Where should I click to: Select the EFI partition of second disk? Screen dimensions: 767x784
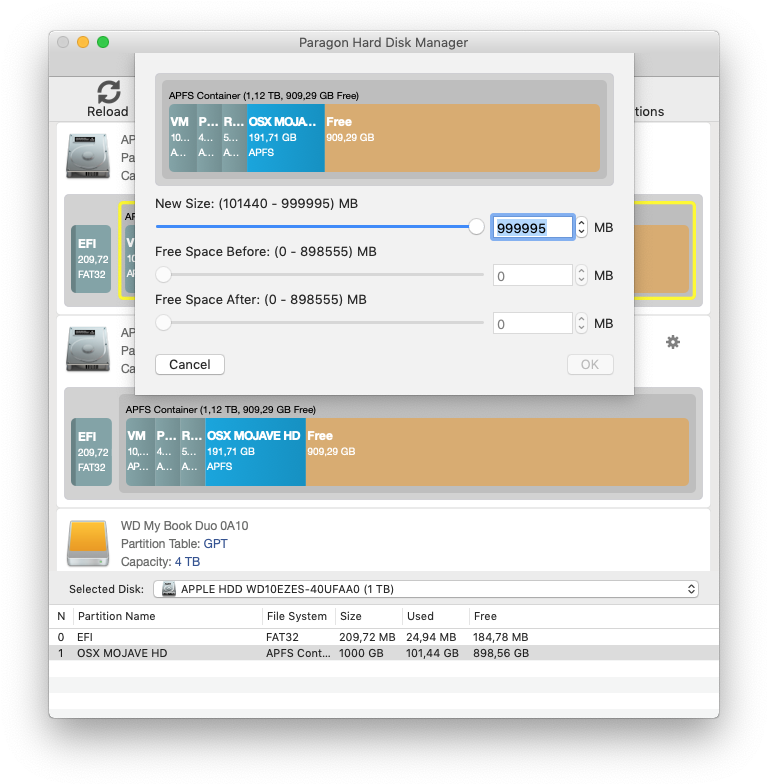pyautogui.click(x=91, y=452)
